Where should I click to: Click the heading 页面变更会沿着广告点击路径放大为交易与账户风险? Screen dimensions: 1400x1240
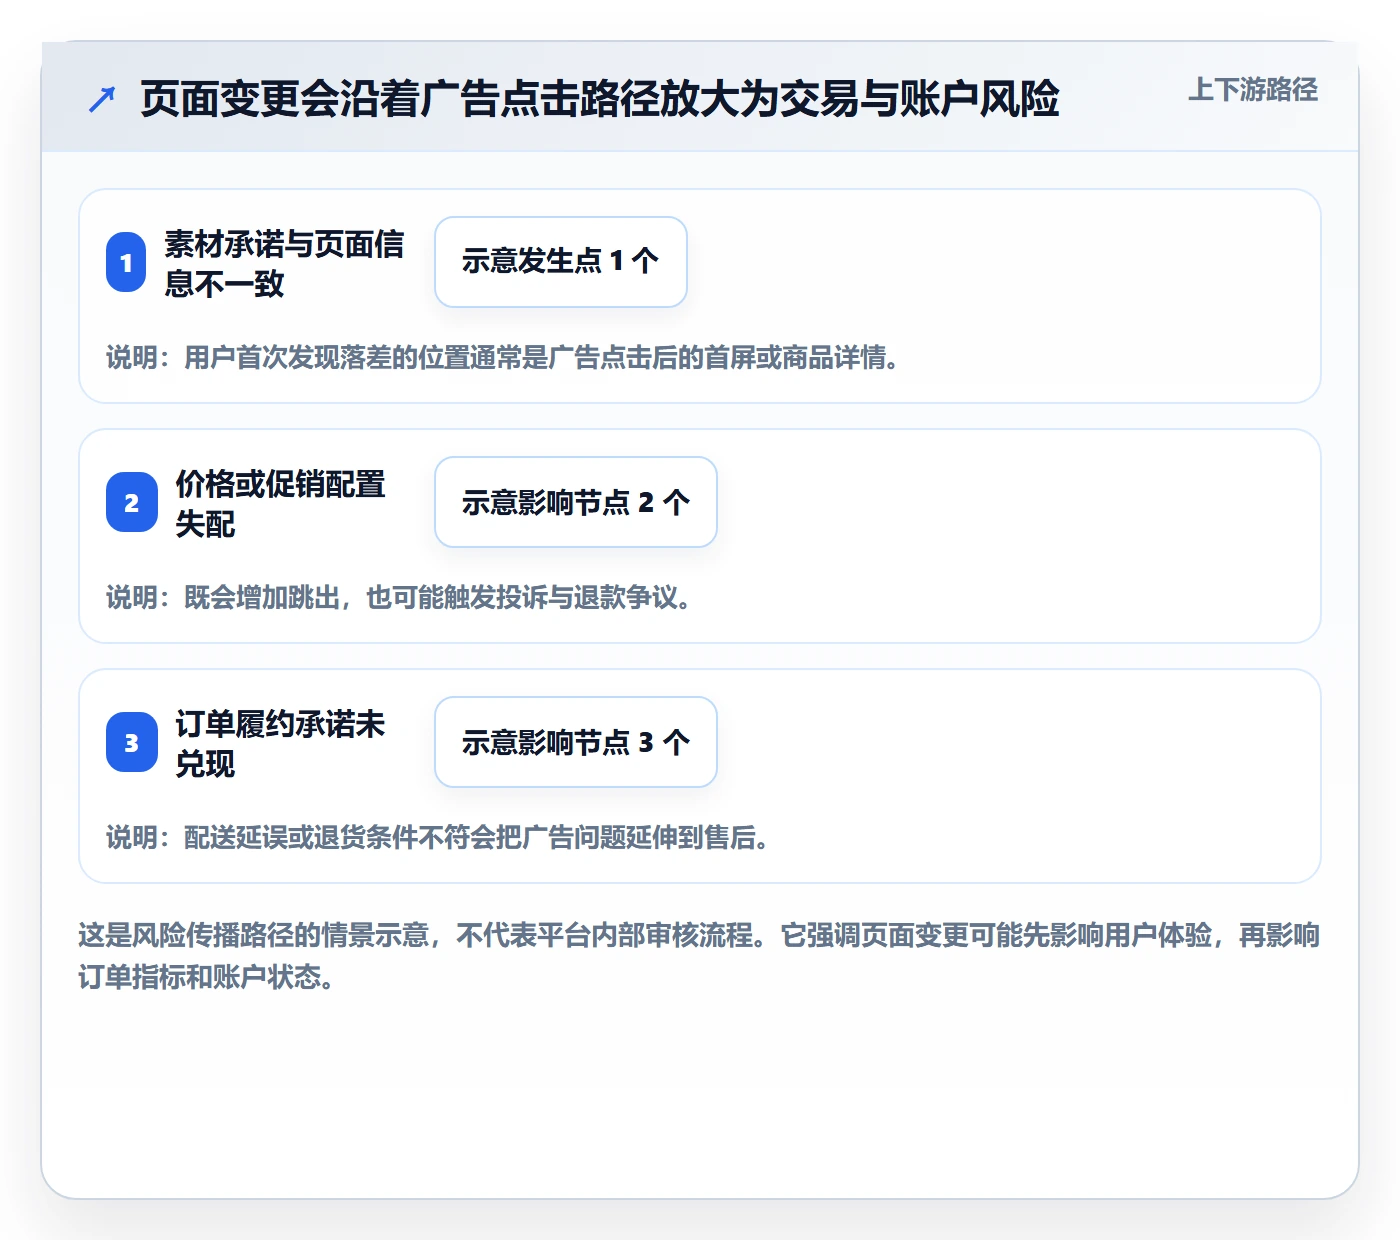click(x=600, y=99)
